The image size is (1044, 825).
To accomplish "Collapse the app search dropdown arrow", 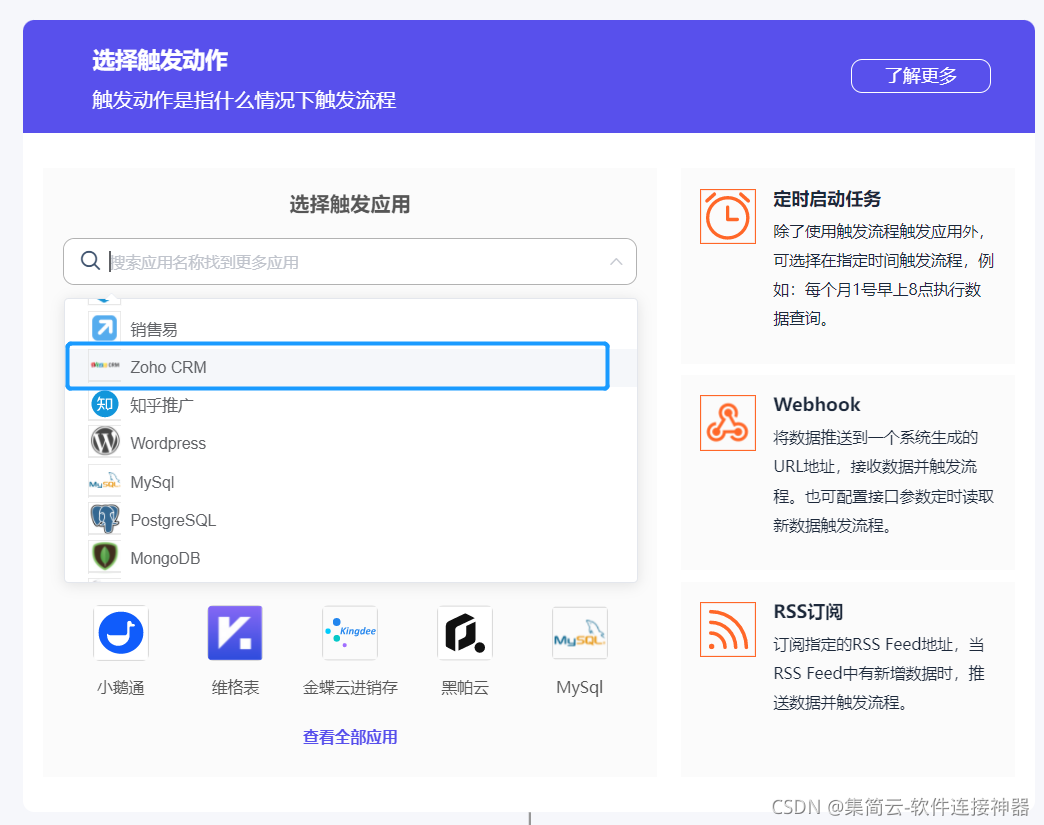I will (616, 262).
